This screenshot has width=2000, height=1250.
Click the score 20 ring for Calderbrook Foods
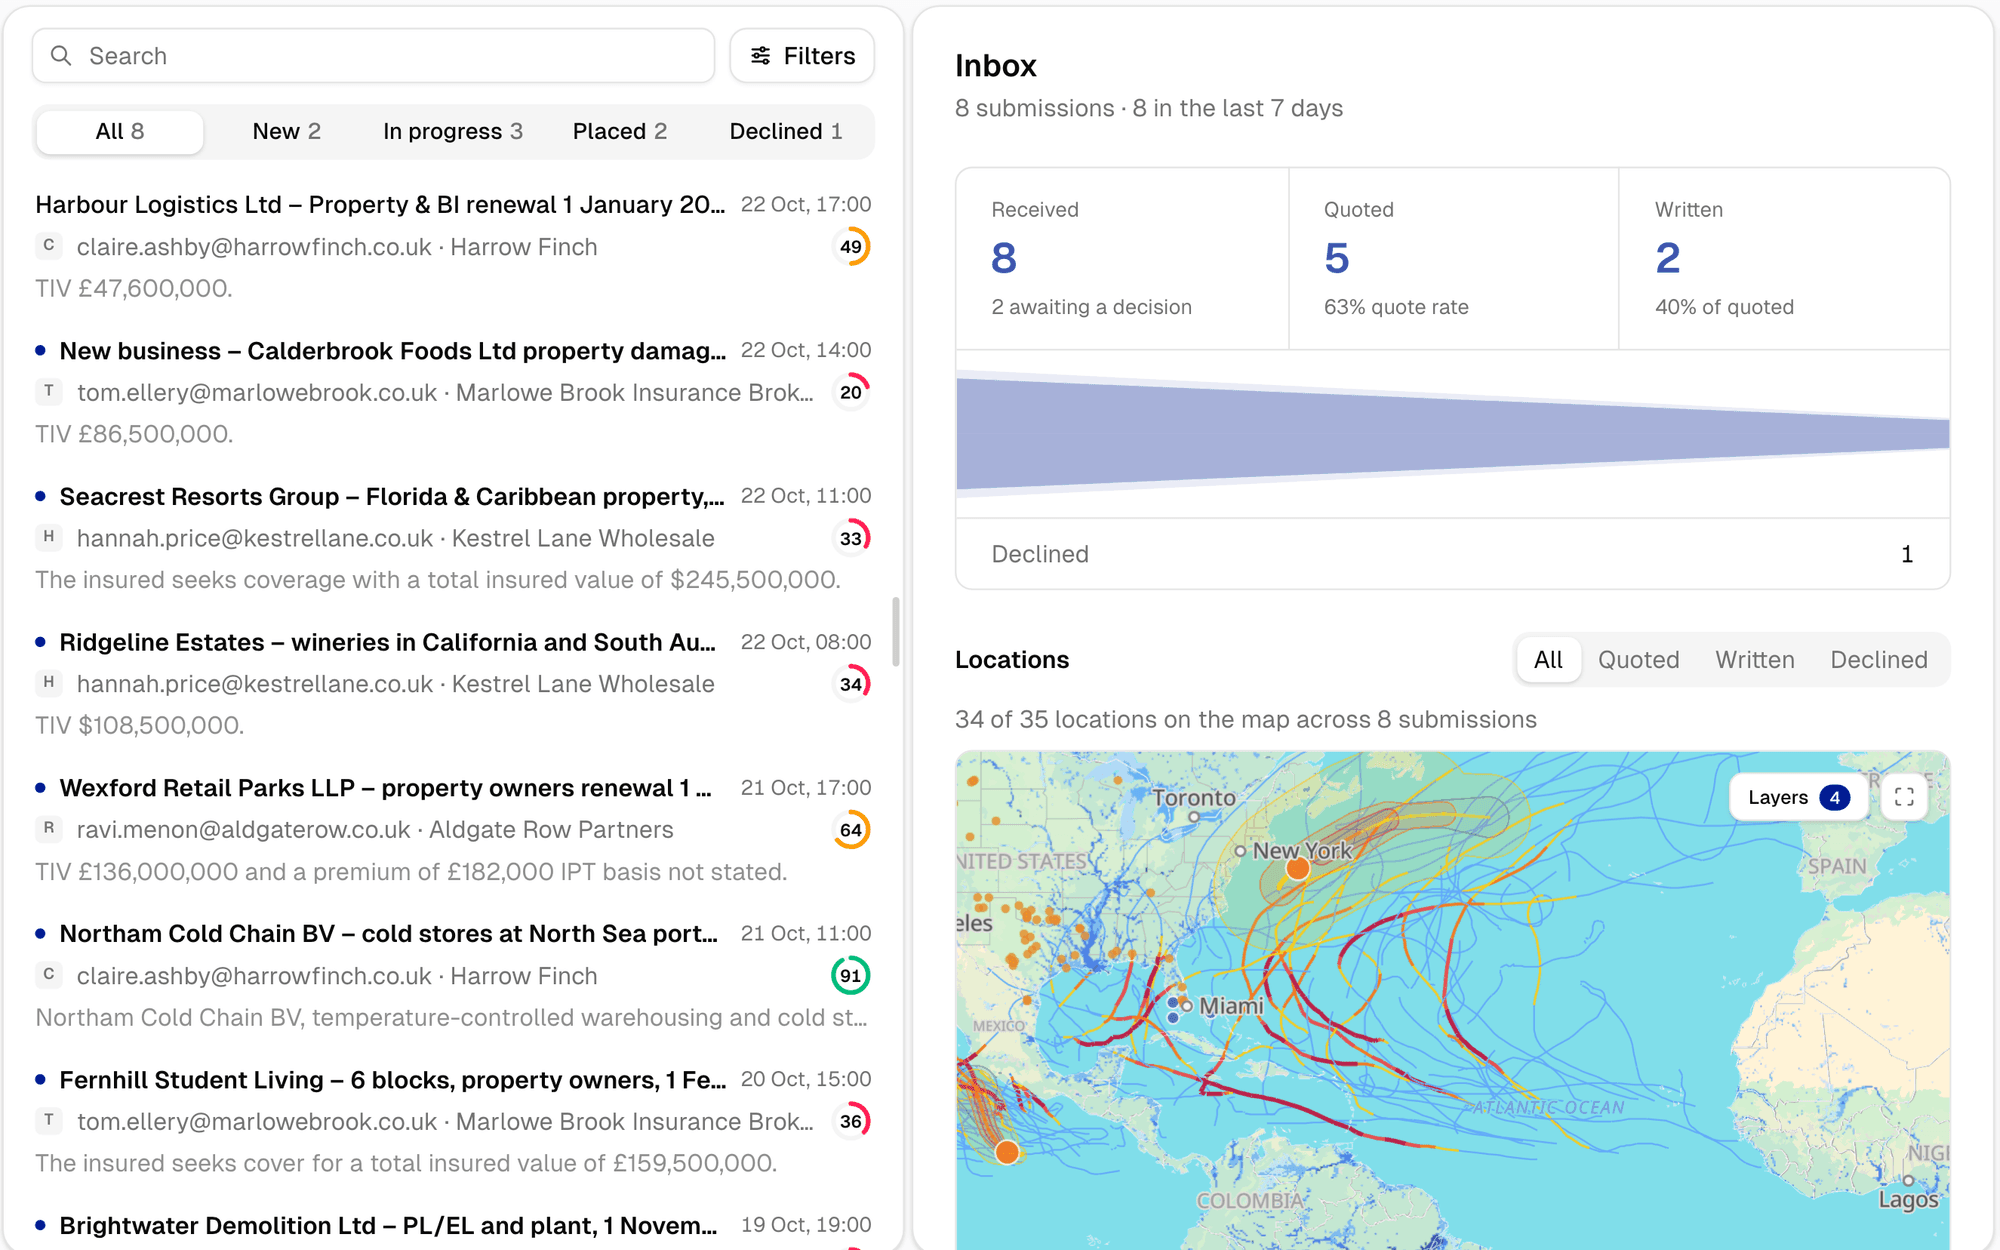pyautogui.click(x=851, y=393)
